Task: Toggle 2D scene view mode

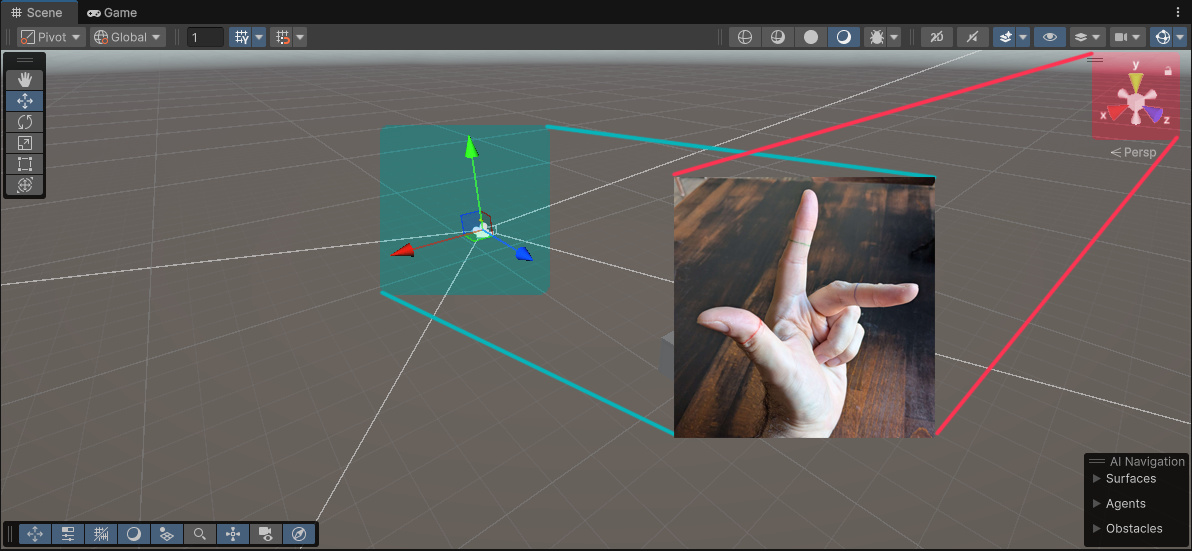Action: (936, 37)
